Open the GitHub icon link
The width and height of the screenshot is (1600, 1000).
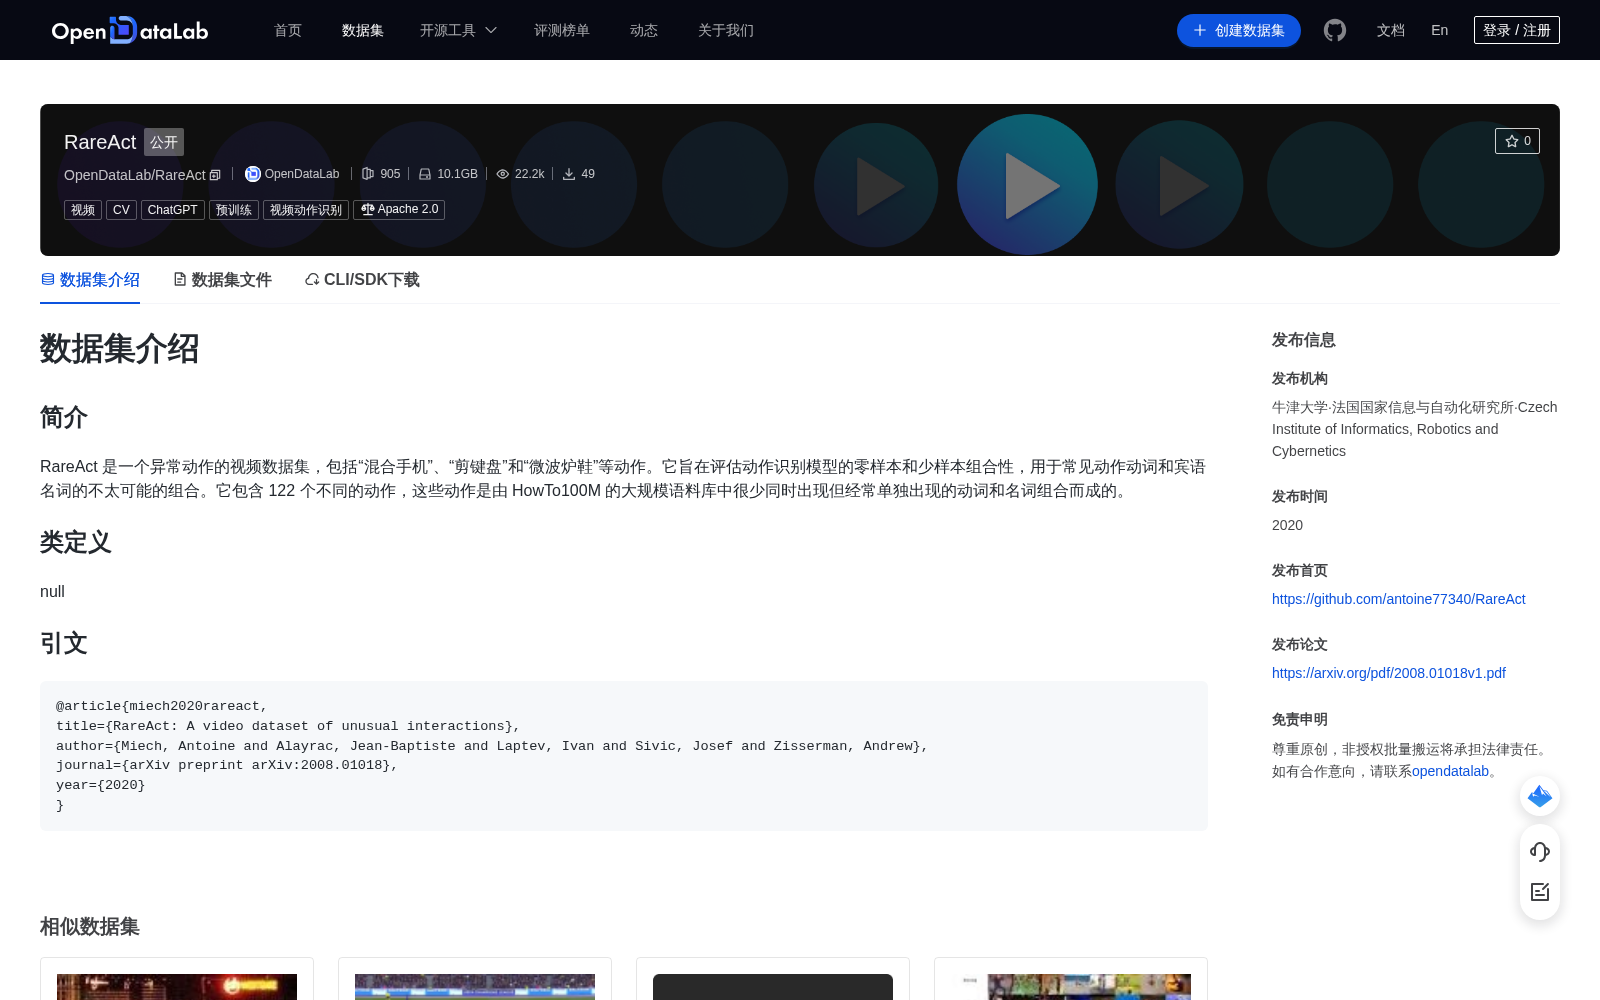pos(1335,30)
